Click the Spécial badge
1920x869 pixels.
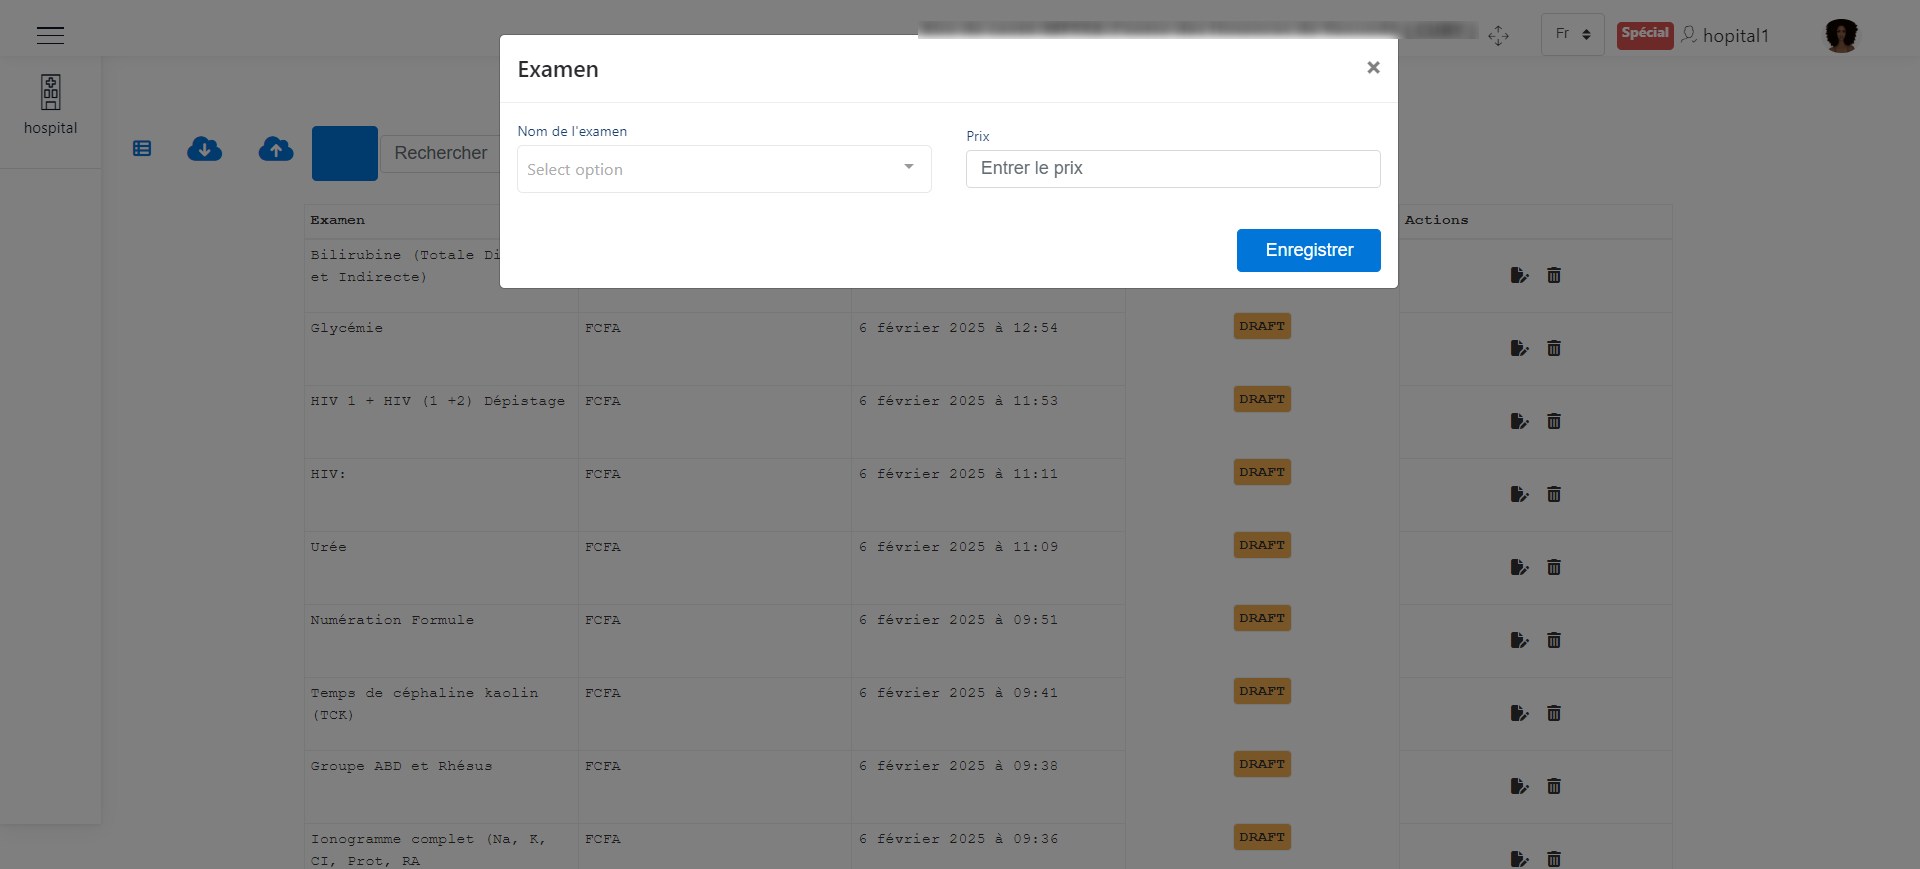point(1645,35)
